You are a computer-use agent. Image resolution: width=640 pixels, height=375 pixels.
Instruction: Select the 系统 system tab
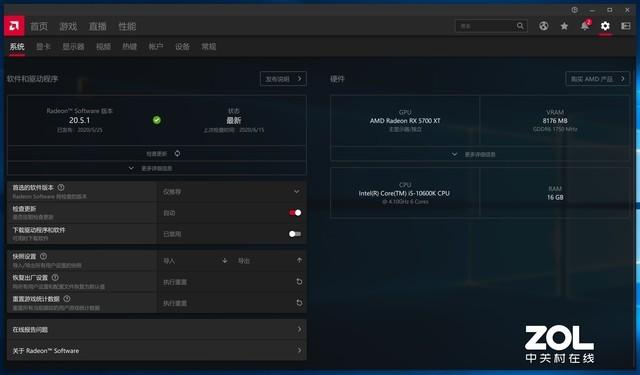click(17, 47)
